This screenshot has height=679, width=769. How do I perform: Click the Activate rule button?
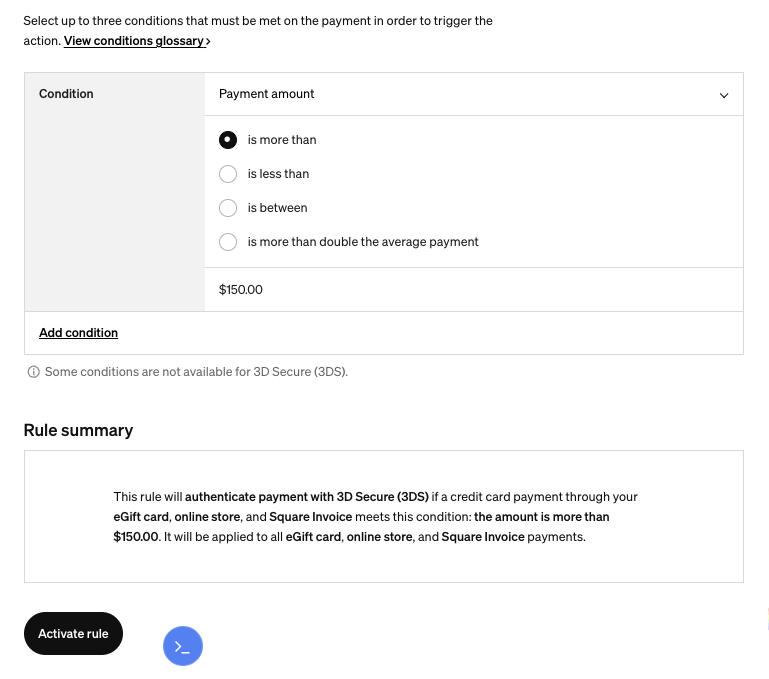click(x=73, y=633)
